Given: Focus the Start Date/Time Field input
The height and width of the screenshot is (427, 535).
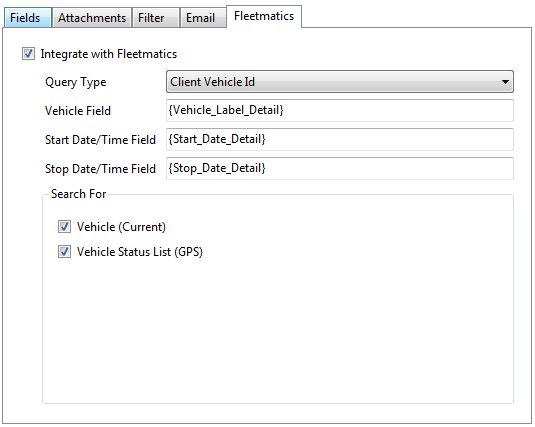Looking at the screenshot, I should (340, 139).
